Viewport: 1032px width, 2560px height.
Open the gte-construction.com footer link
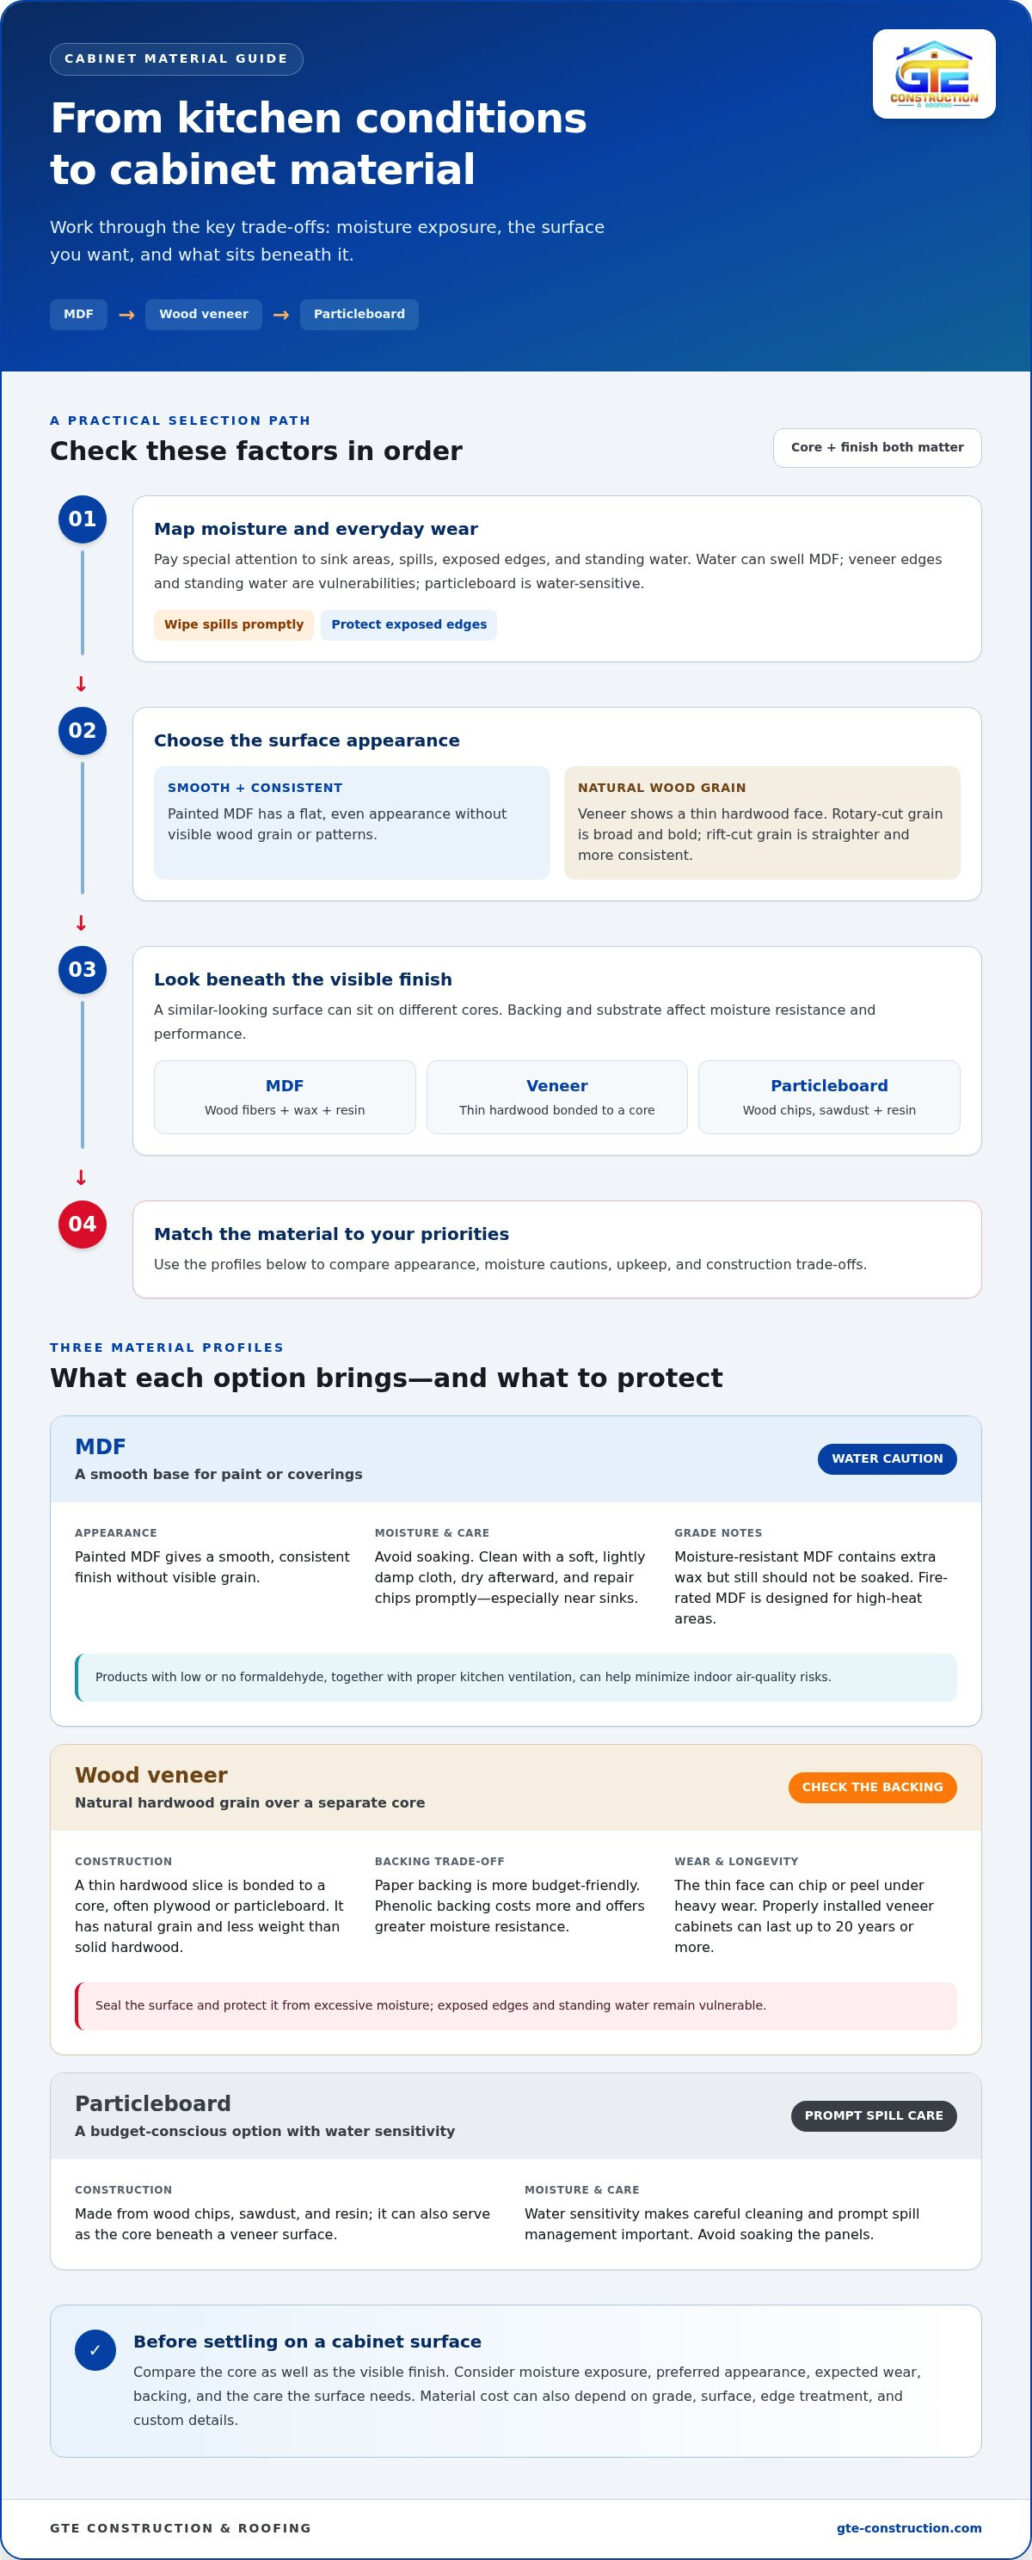point(909,2528)
